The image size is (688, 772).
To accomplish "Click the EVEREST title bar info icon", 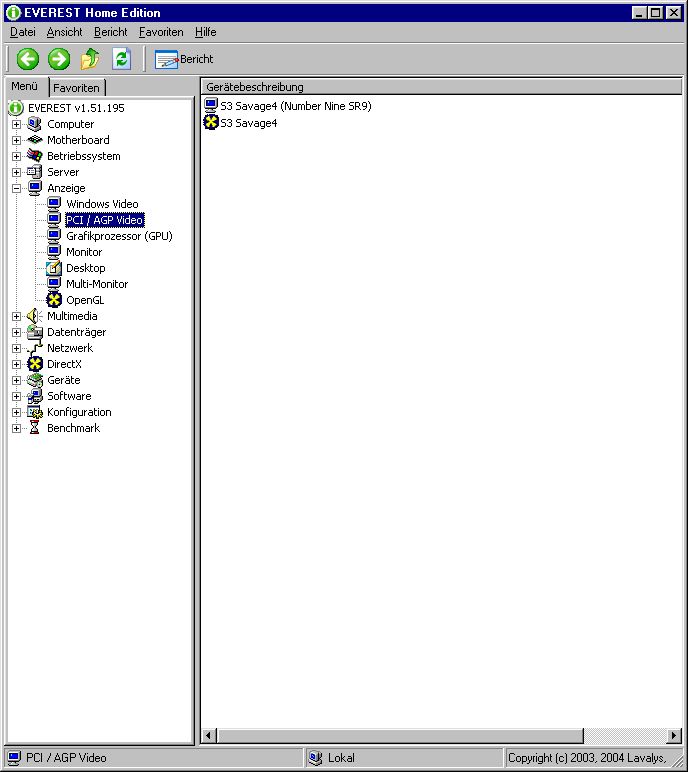I will point(13,13).
